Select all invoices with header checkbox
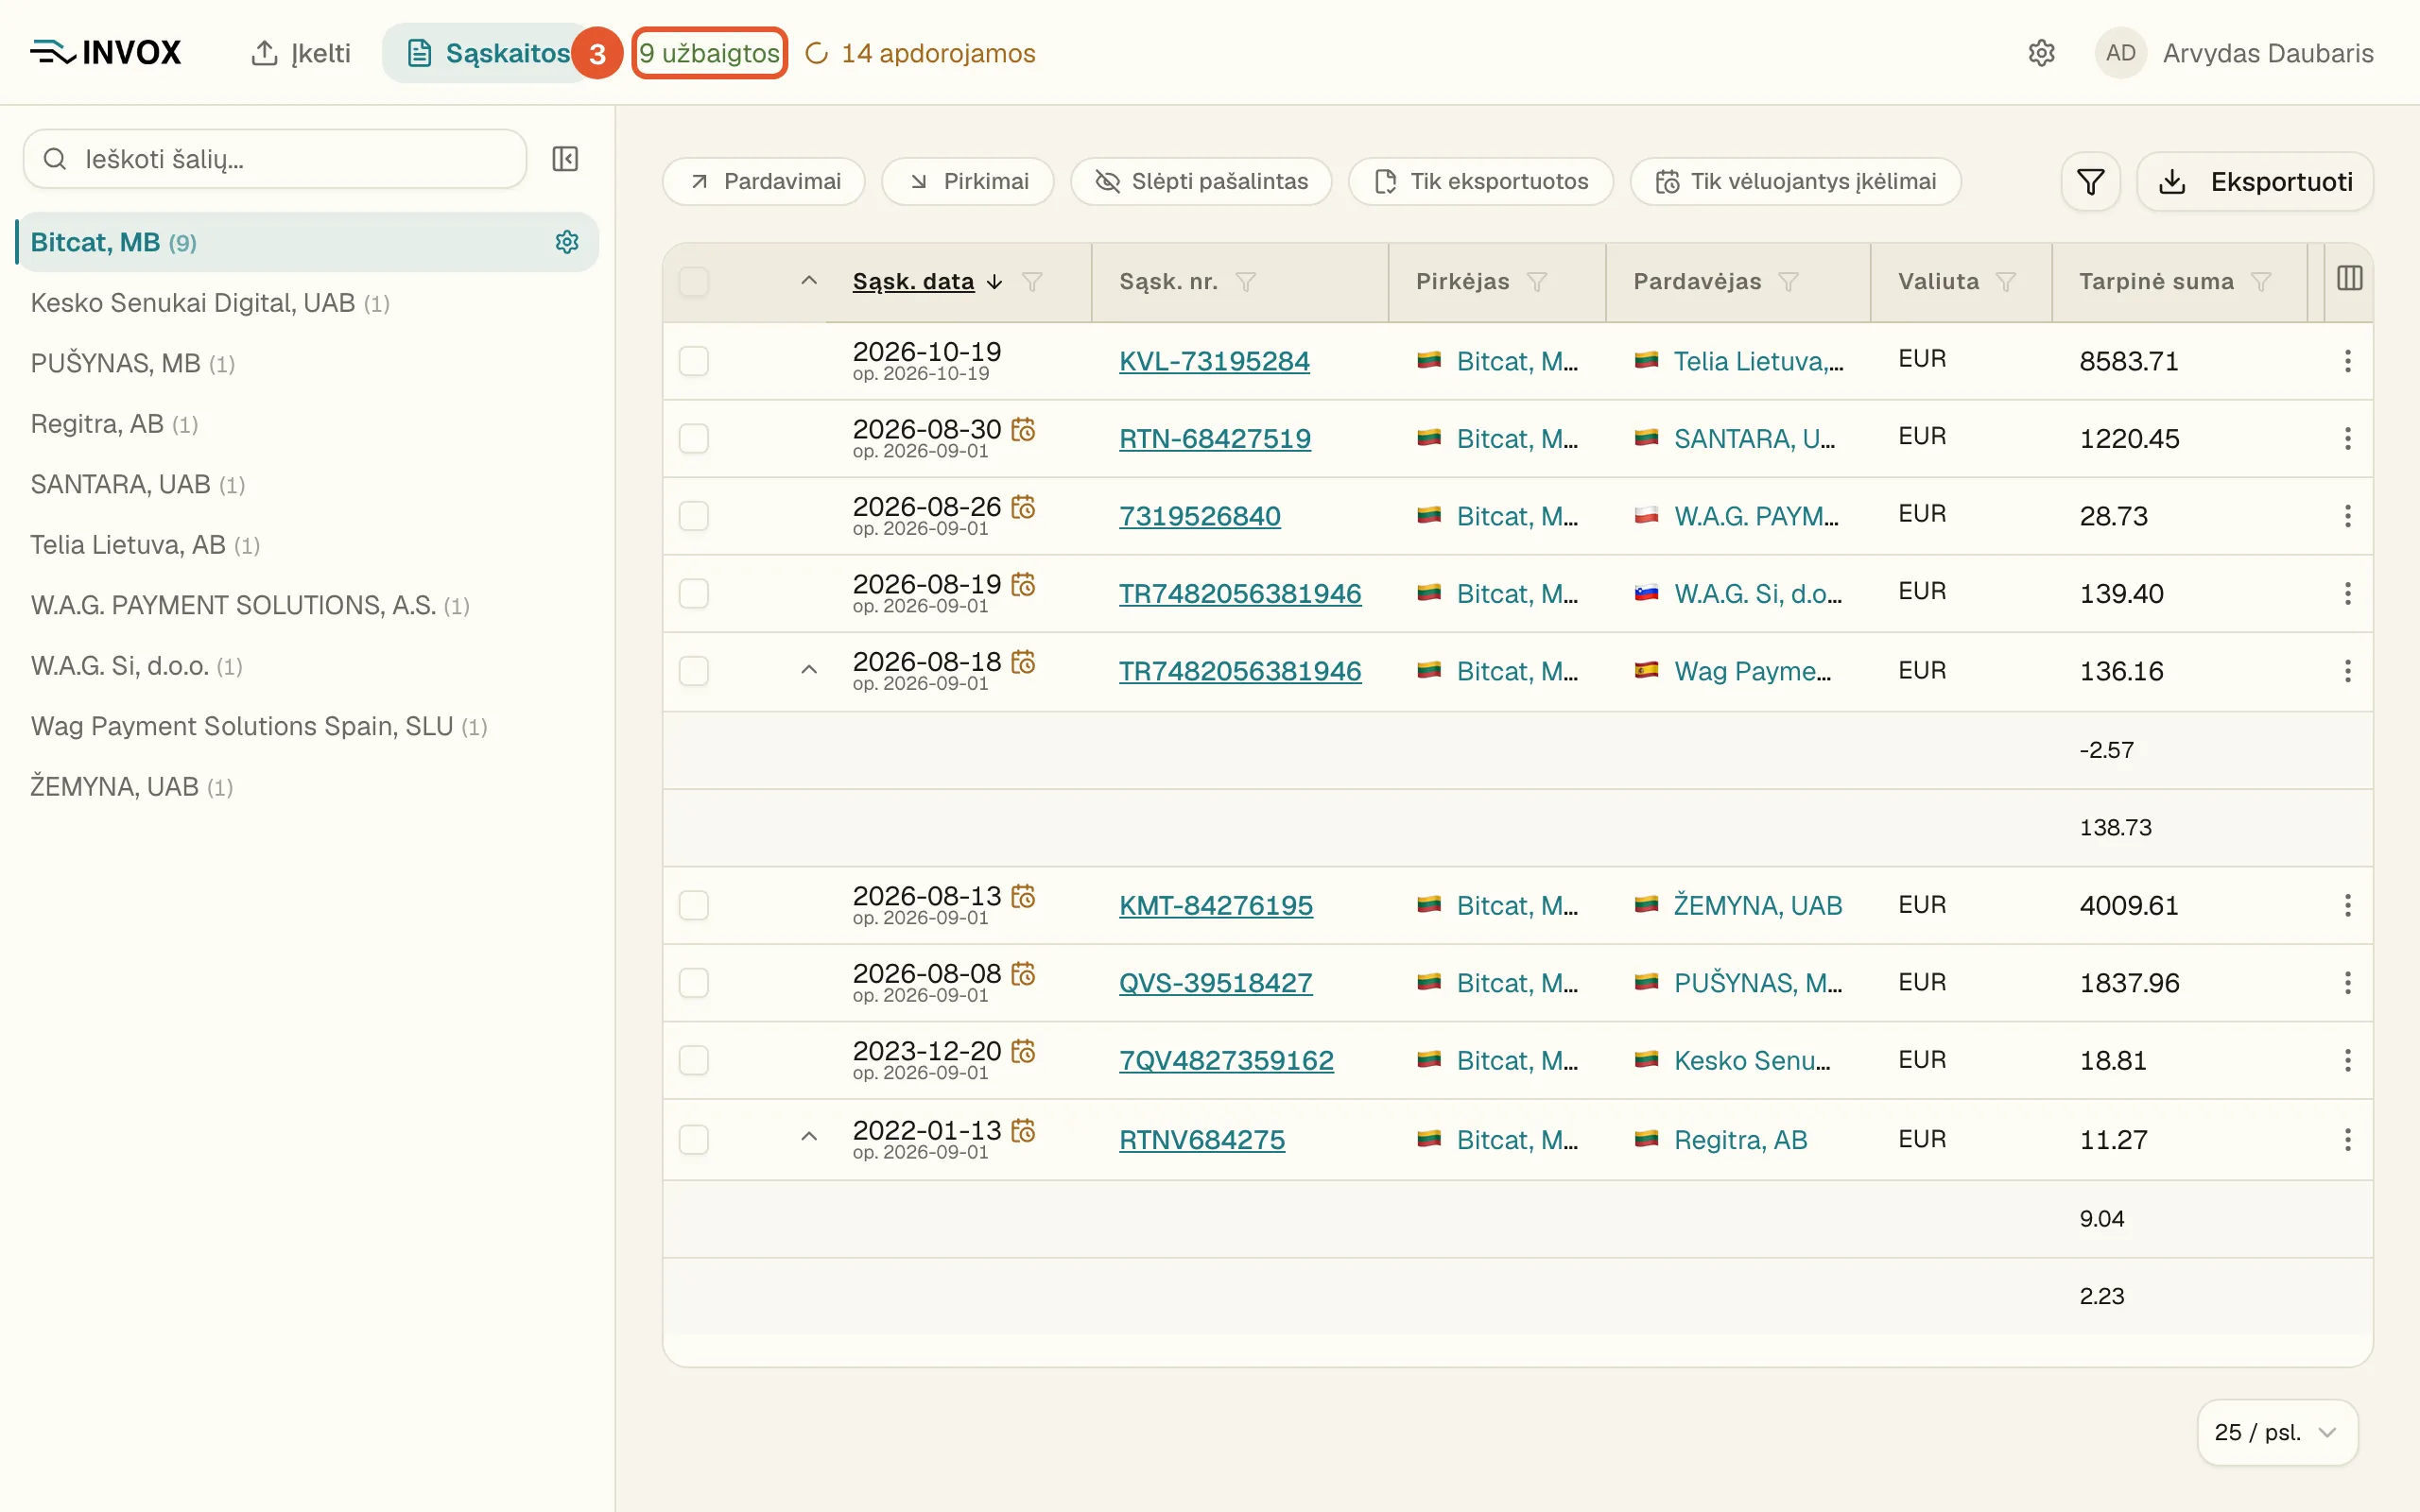Viewport: 2420px width, 1512px height. (694, 282)
